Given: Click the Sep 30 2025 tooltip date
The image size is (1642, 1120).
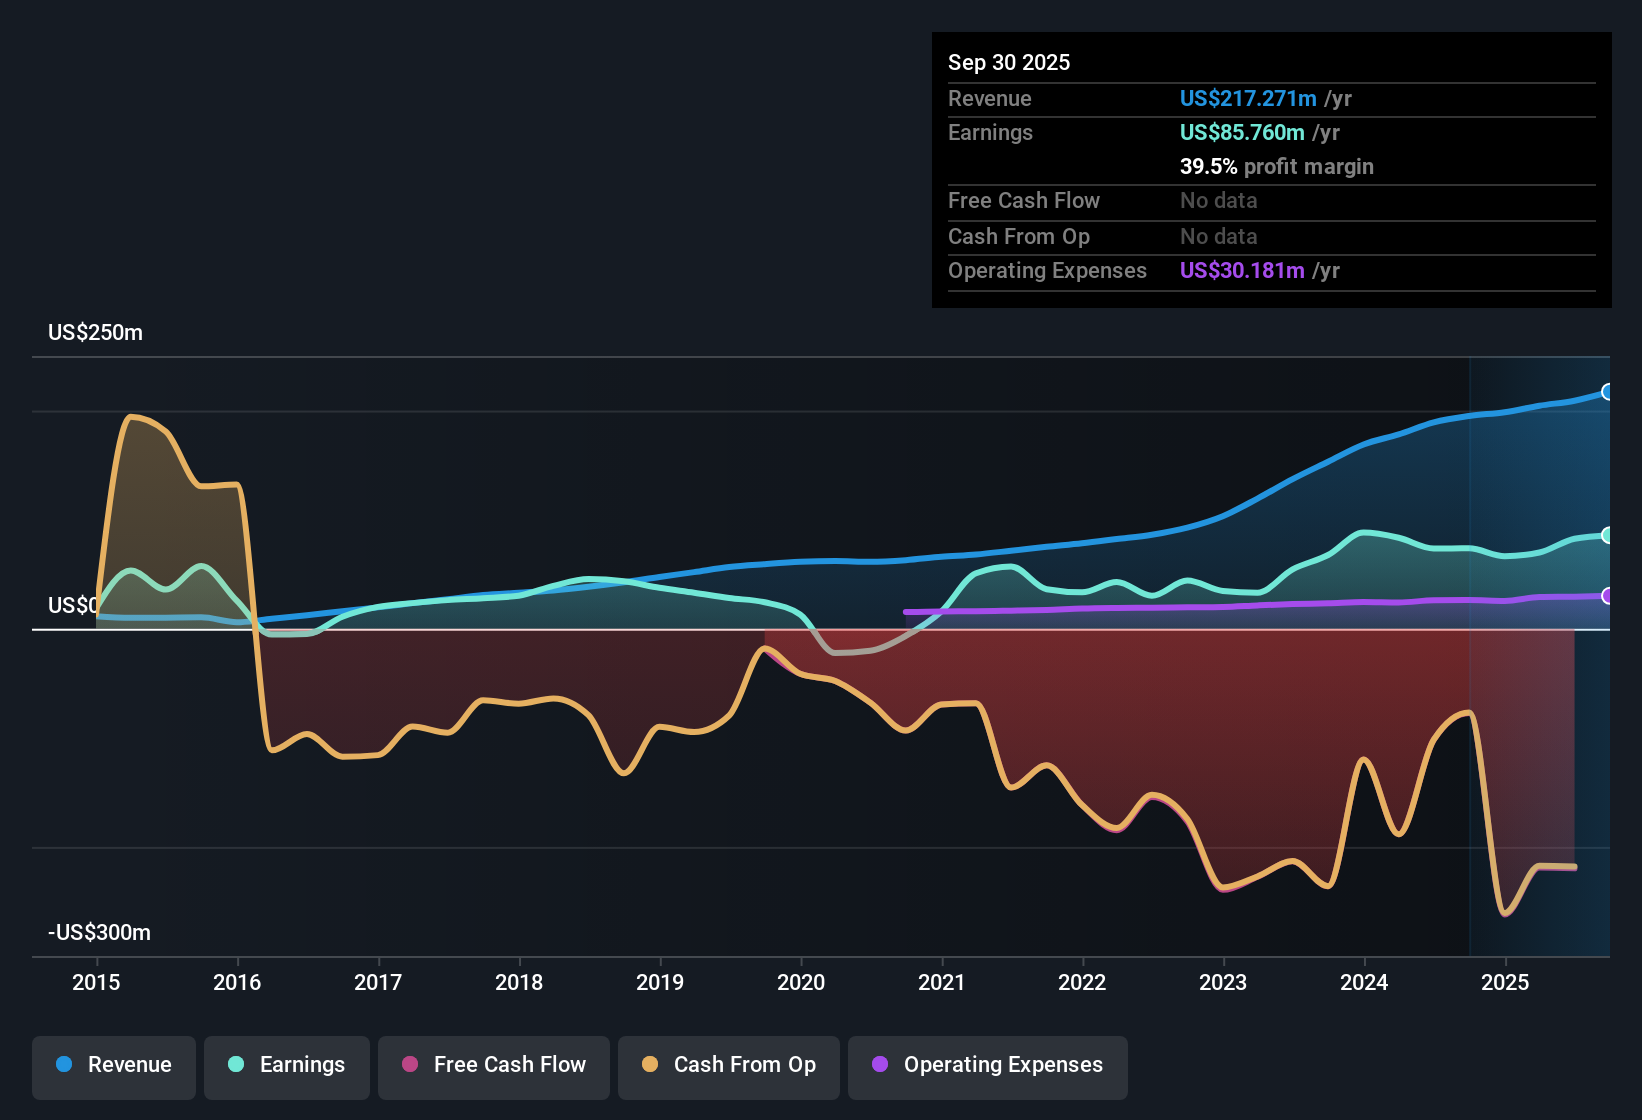Looking at the screenshot, I should [x=1009, y=63].
